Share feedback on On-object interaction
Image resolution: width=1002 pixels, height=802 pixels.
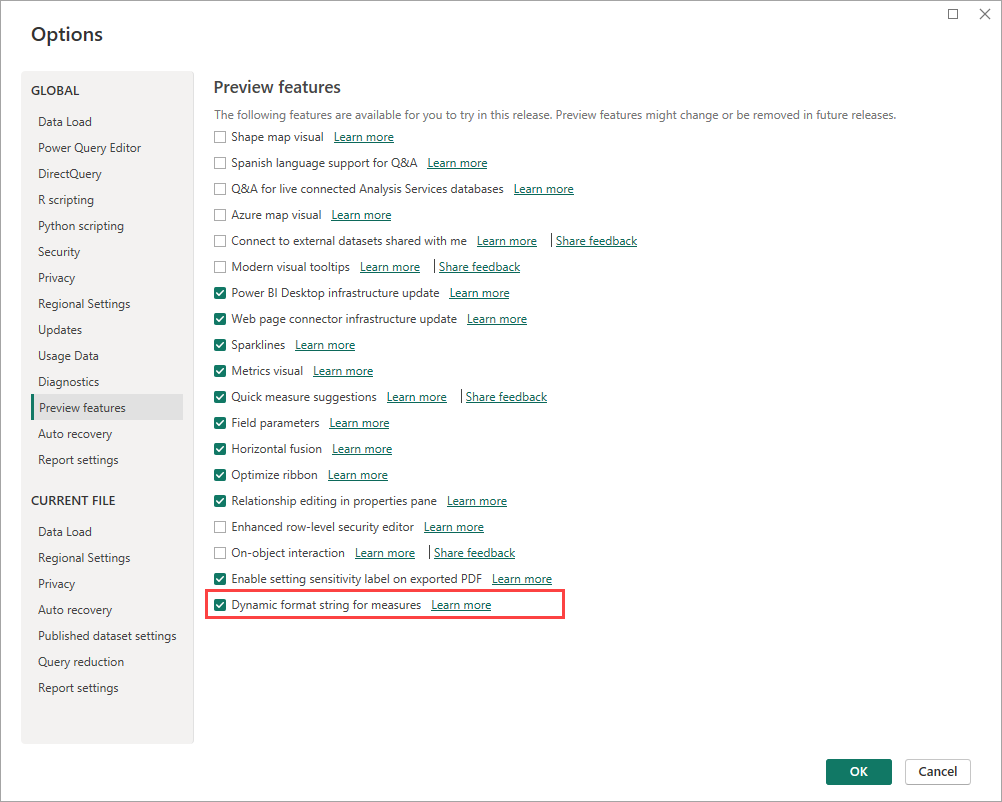click(474, 553)
